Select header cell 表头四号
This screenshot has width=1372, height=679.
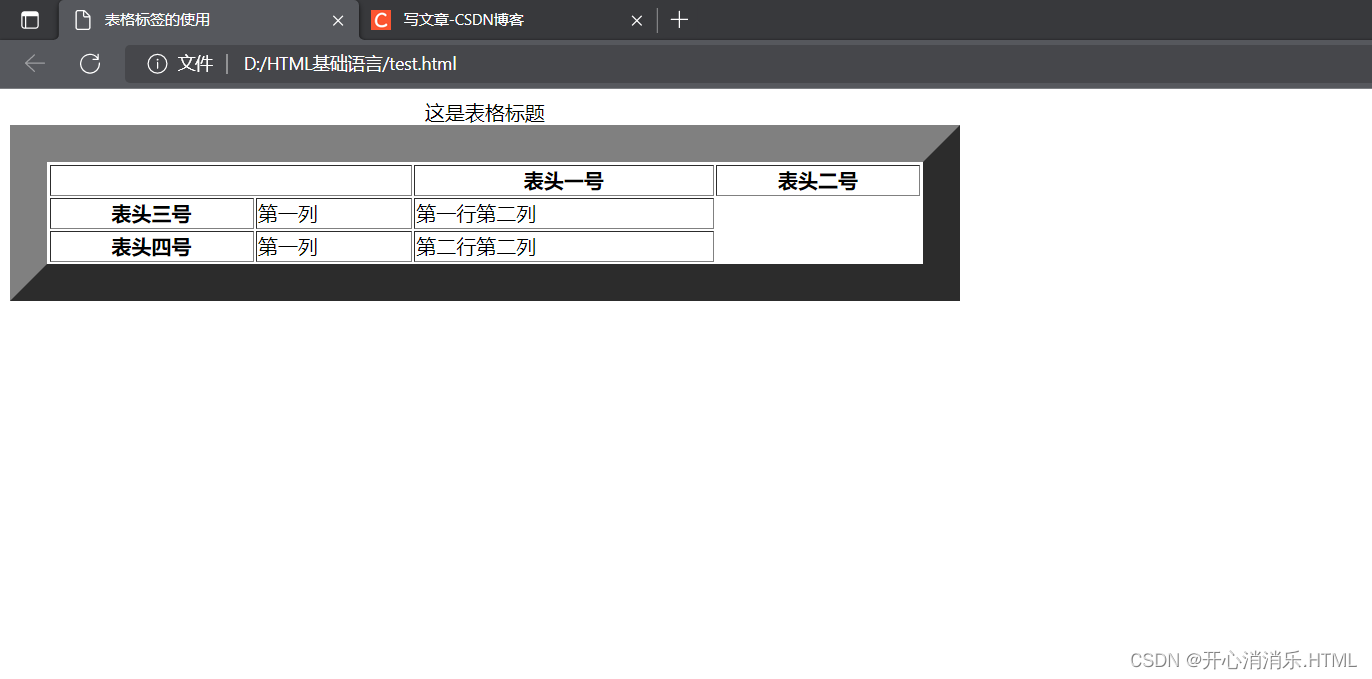pos(151,247)
